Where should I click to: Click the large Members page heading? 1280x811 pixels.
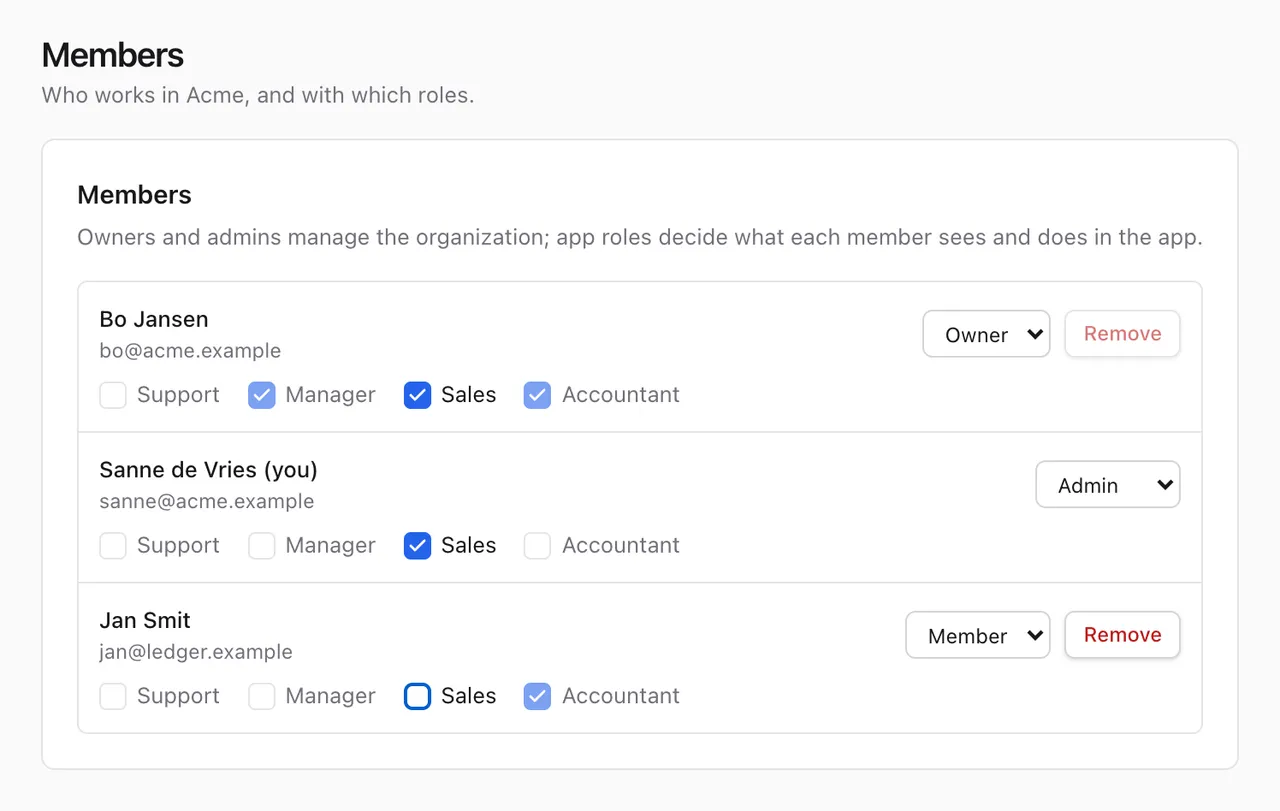click(x=113, y=55)
